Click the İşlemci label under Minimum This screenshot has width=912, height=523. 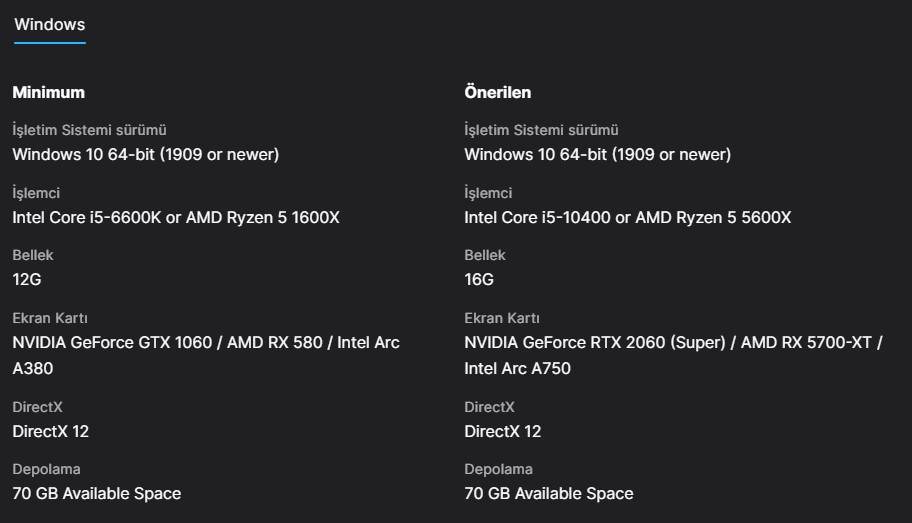pyautogui.click(x=36, y=193)
